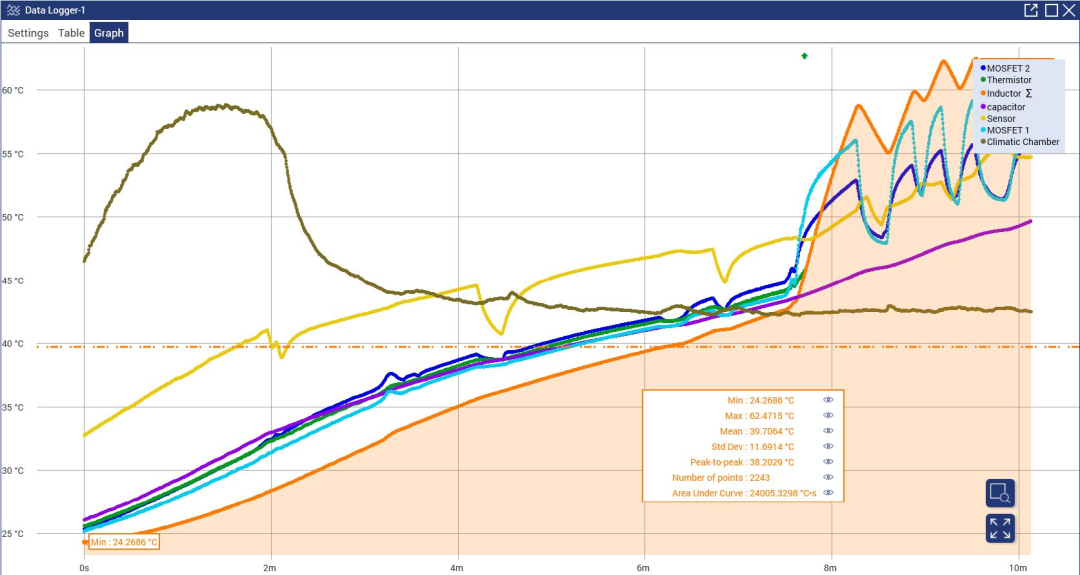
Task: Click the pop-out window icon in title bar
Action: [1031, 10]
